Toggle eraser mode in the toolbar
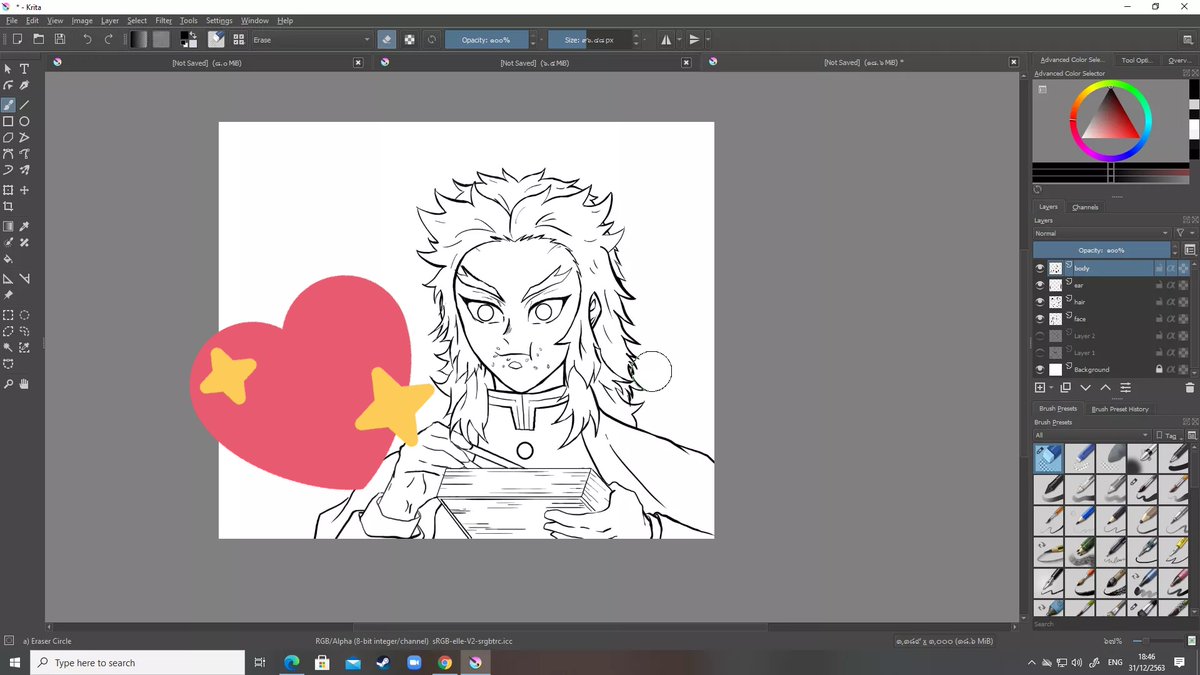 pos(388,39)
